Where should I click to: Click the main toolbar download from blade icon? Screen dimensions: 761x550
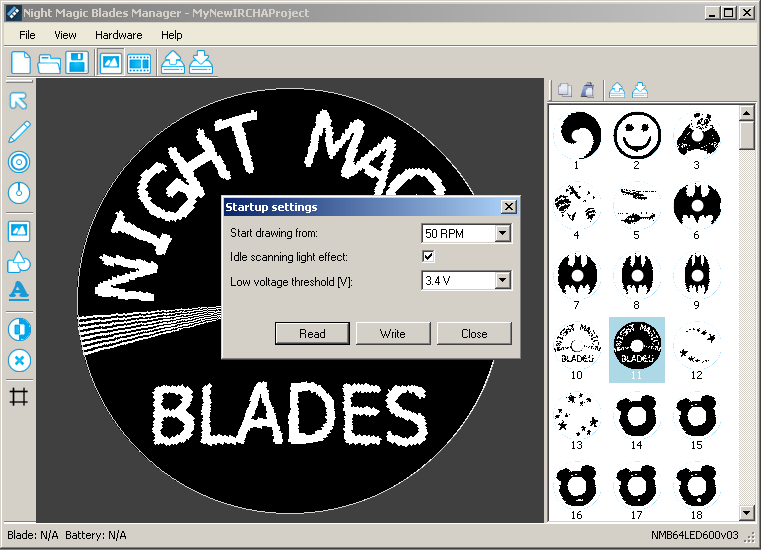pos(201,63)
